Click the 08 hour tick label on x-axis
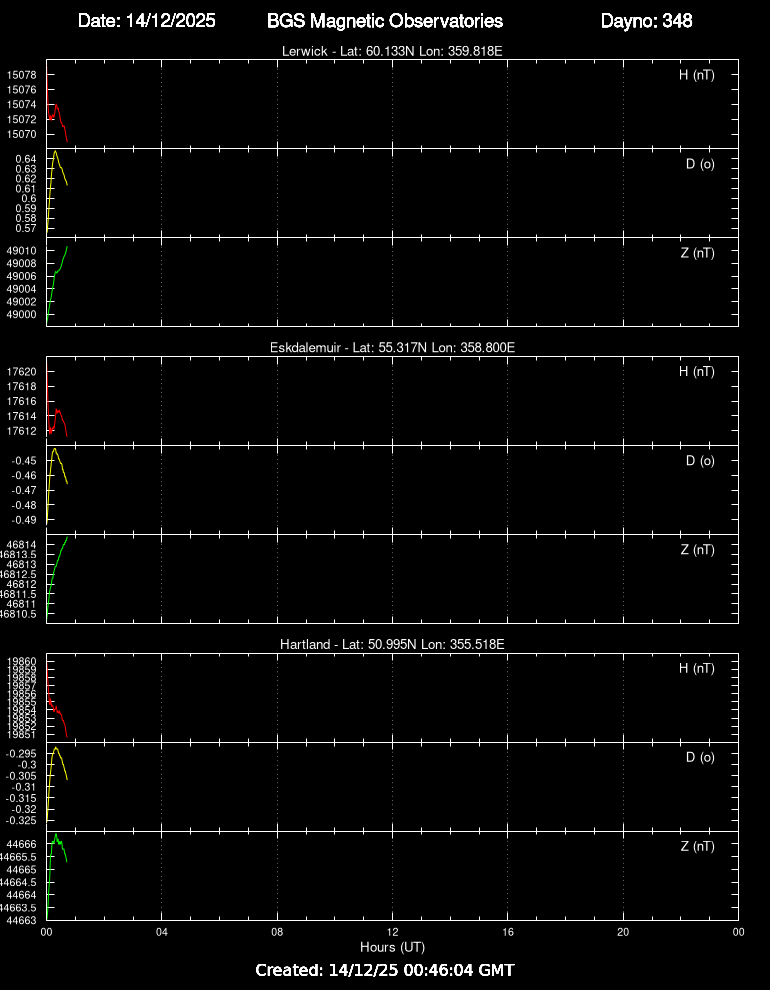 pos(277,930)
